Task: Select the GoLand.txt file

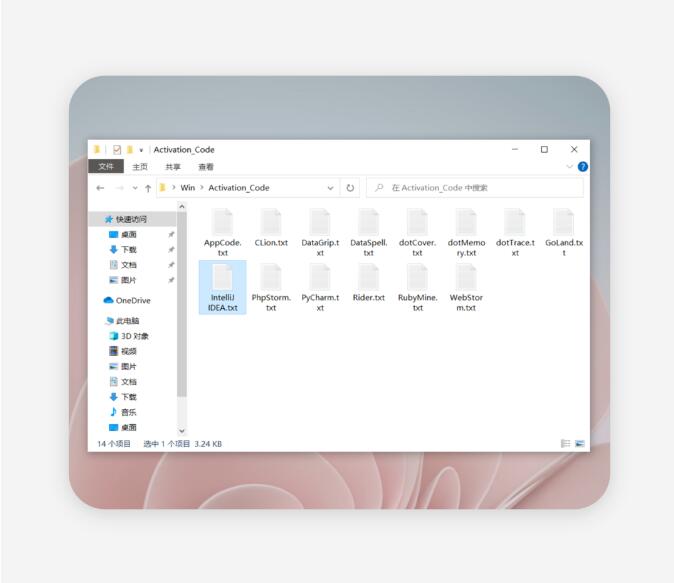Action: (x=563, y=222)
